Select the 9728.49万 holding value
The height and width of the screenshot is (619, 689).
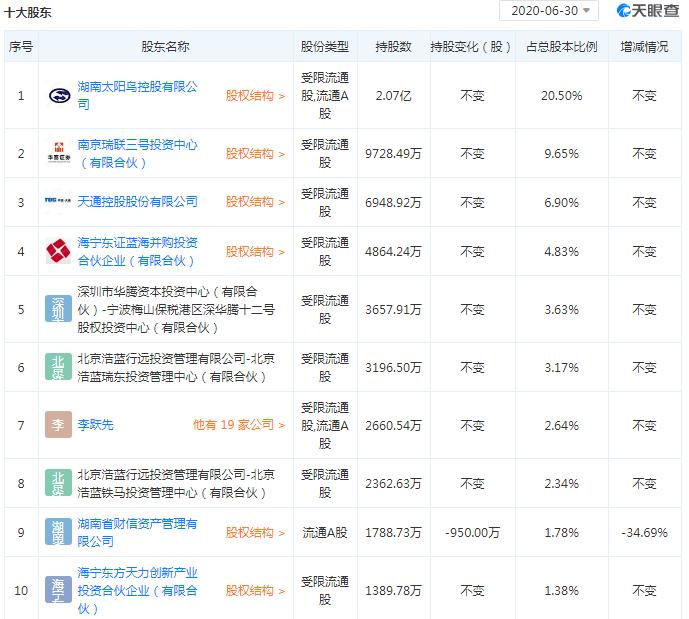(x=393, y=154)
